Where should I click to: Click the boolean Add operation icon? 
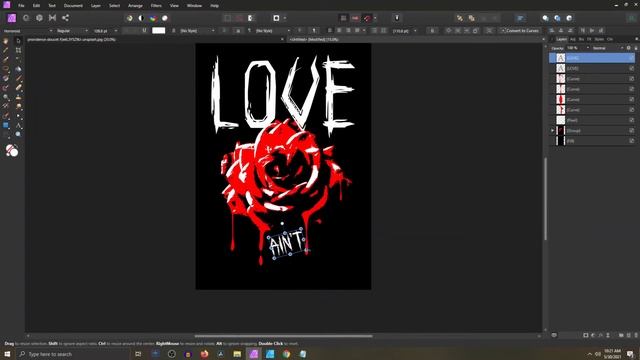(x=545, y=18)
